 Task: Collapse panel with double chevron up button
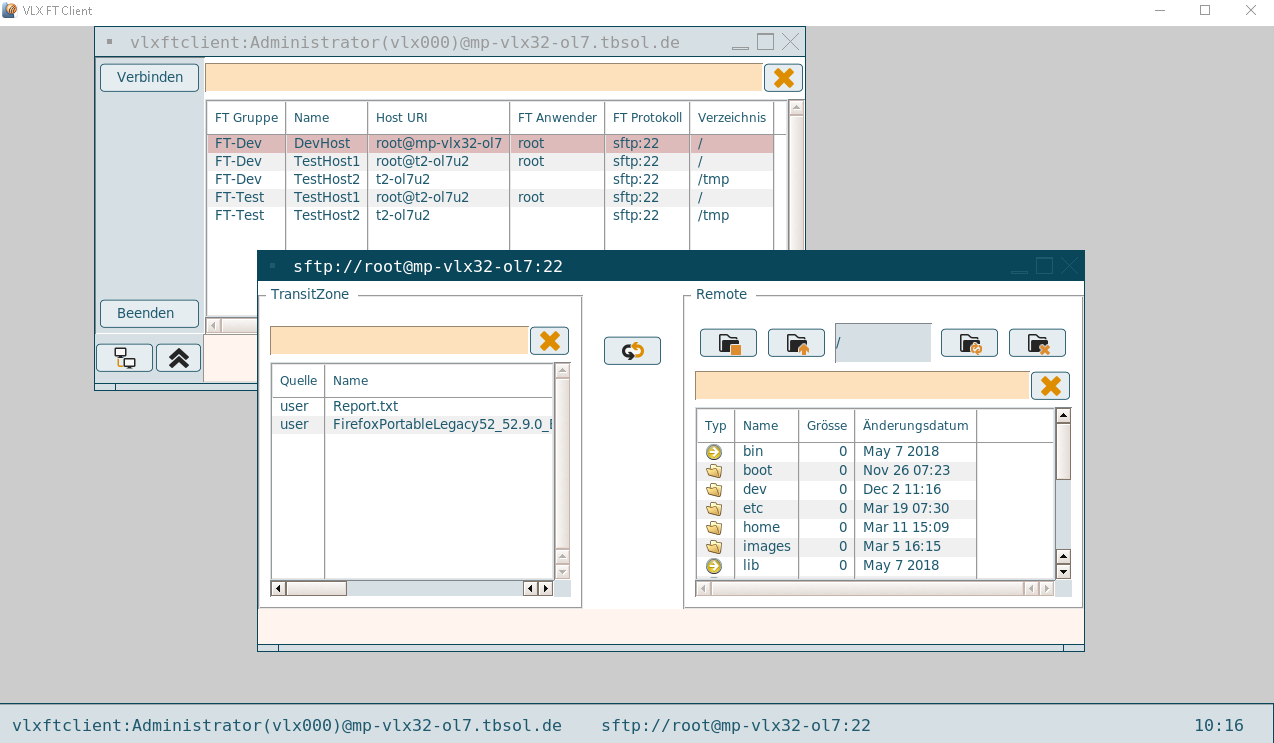point(179,358)
